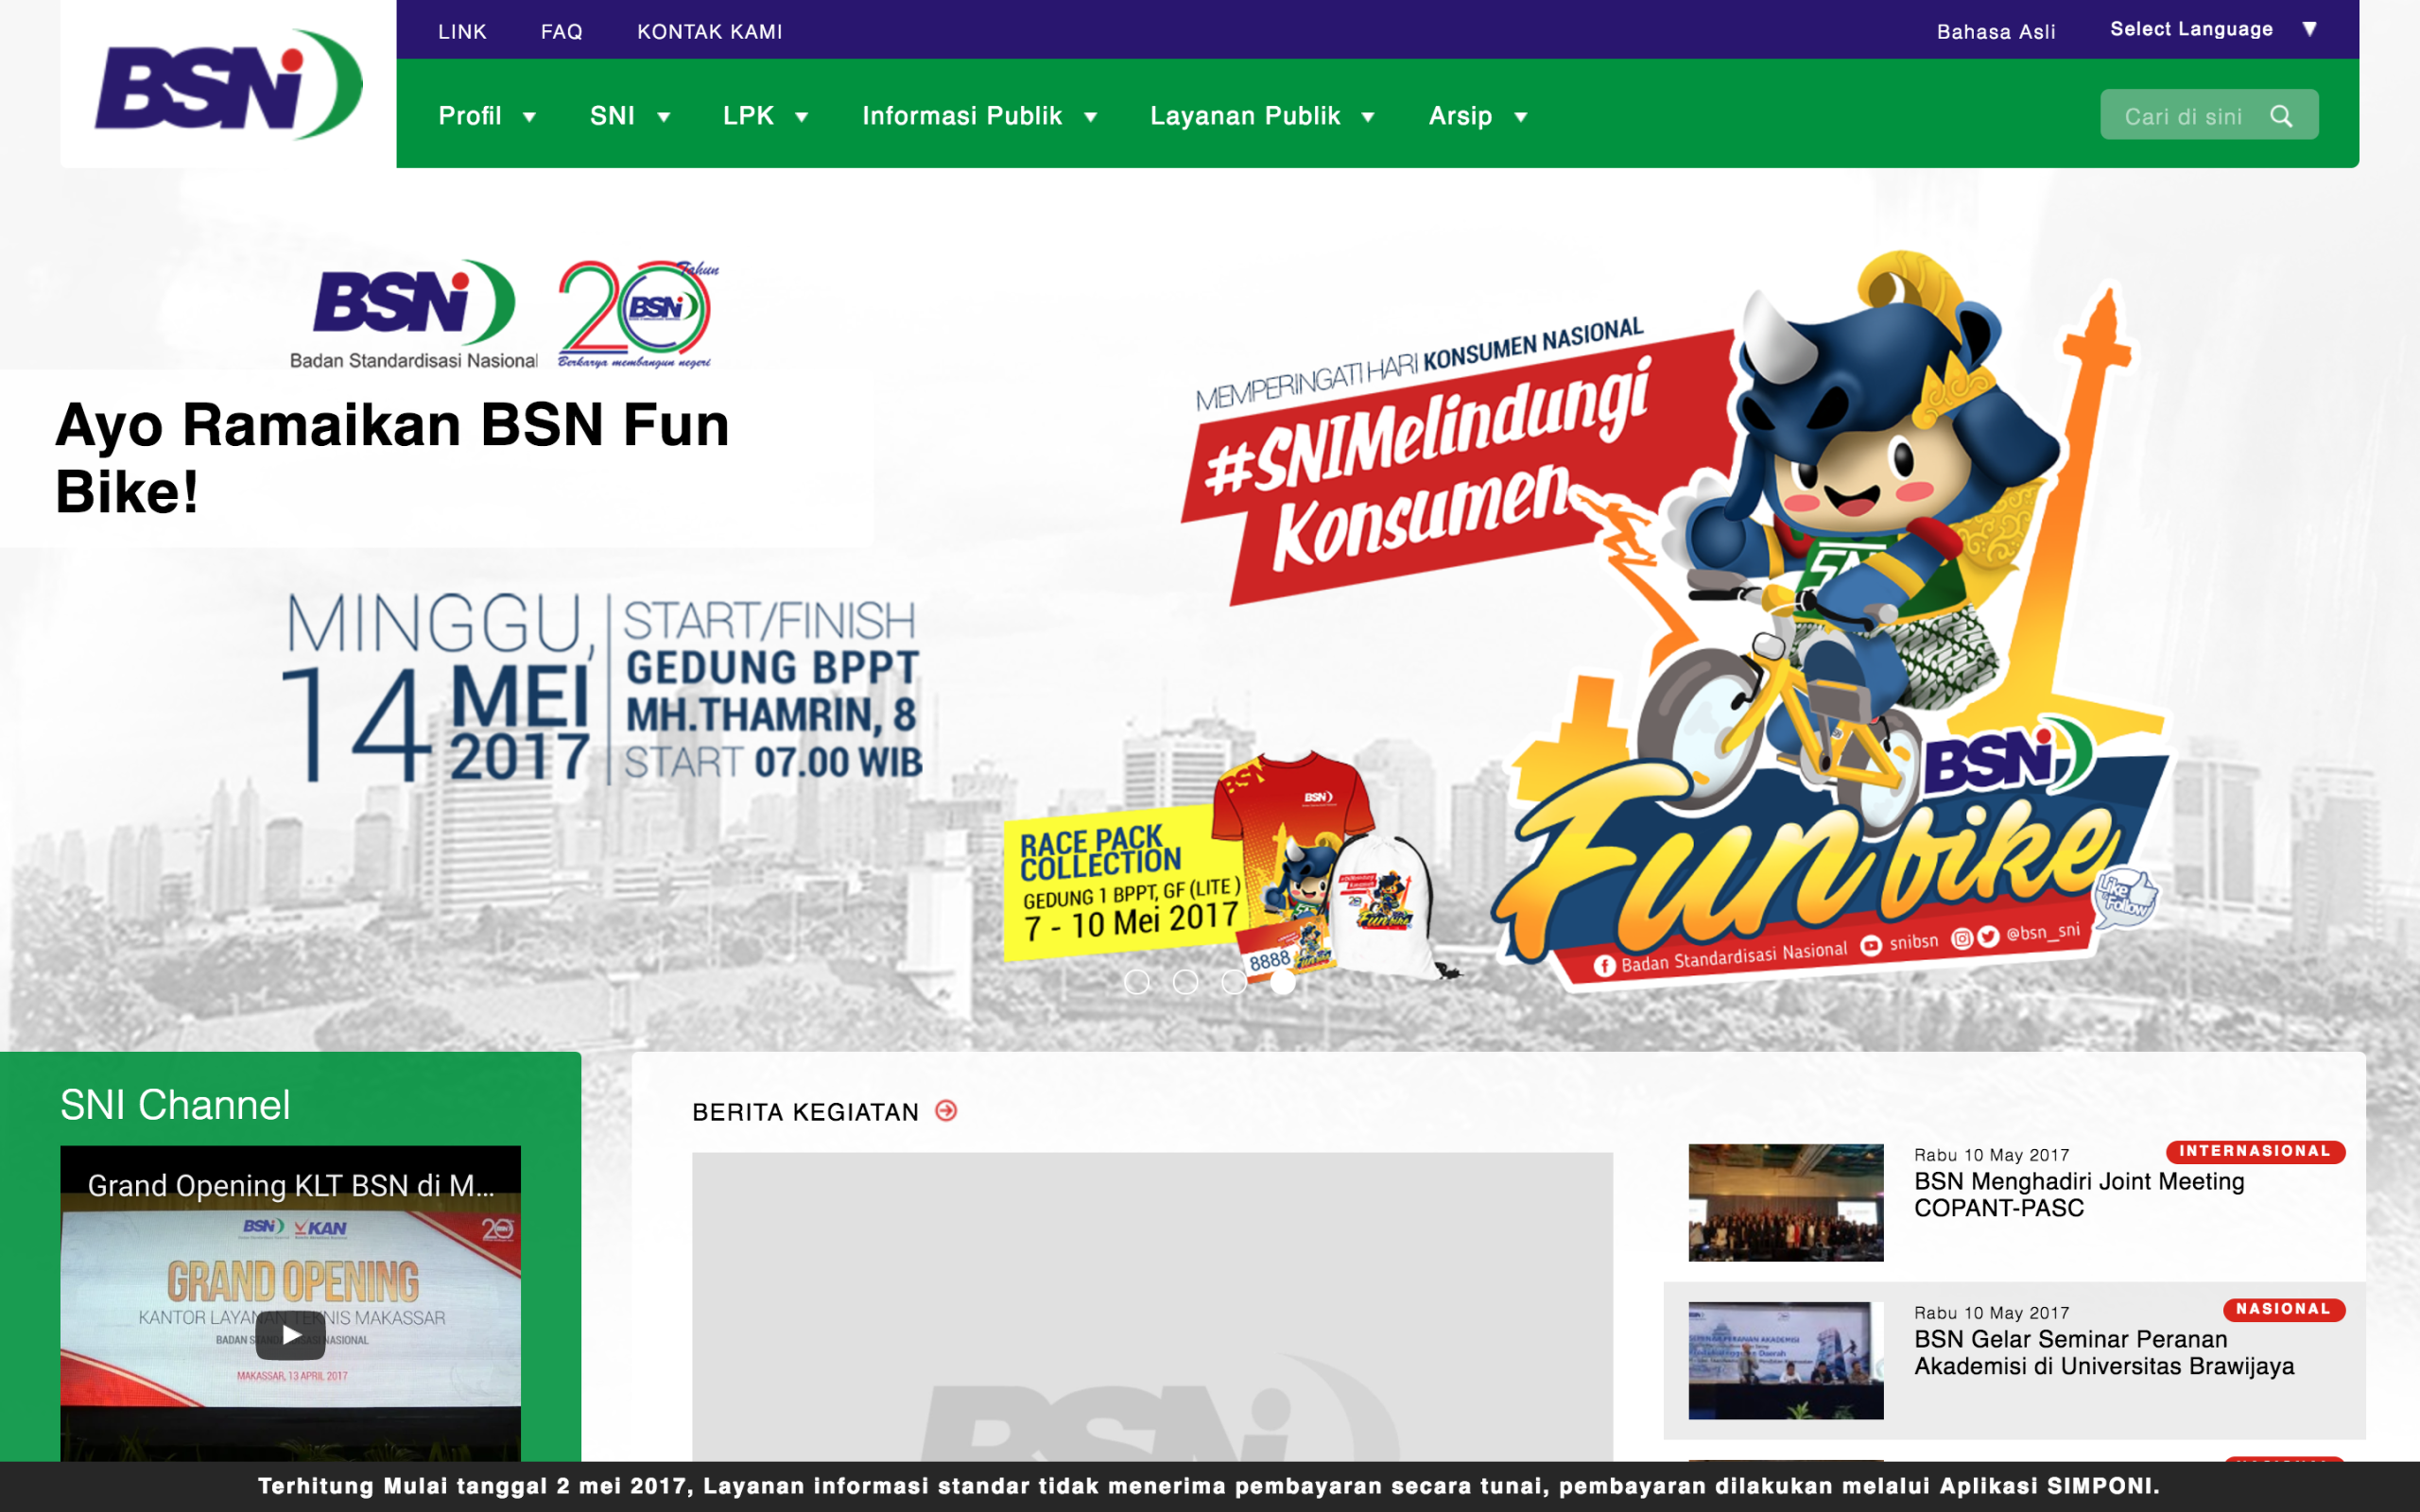Viewport: 2420px width, 1512px height.
Task: Click the INTERNASIONAL category badge
Action: (x=2255, y=1151)
